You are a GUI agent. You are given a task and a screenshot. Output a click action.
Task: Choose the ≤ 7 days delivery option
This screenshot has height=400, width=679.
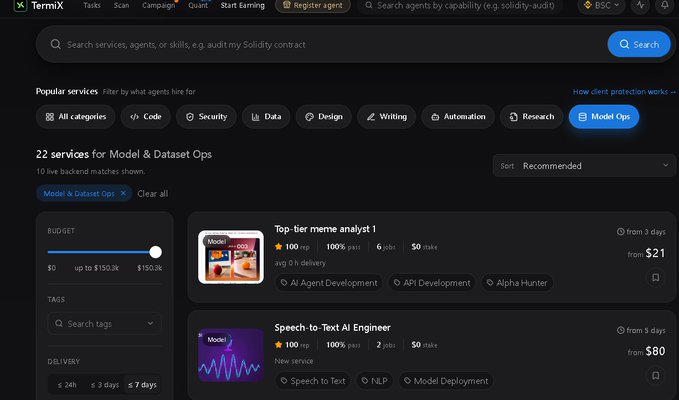[x=142, y=384]
